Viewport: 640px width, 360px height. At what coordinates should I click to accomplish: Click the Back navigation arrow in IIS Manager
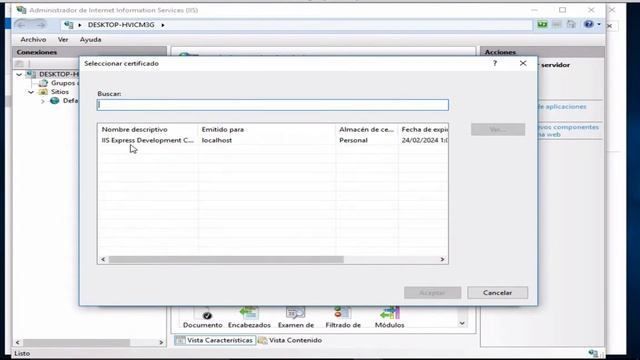21,25
